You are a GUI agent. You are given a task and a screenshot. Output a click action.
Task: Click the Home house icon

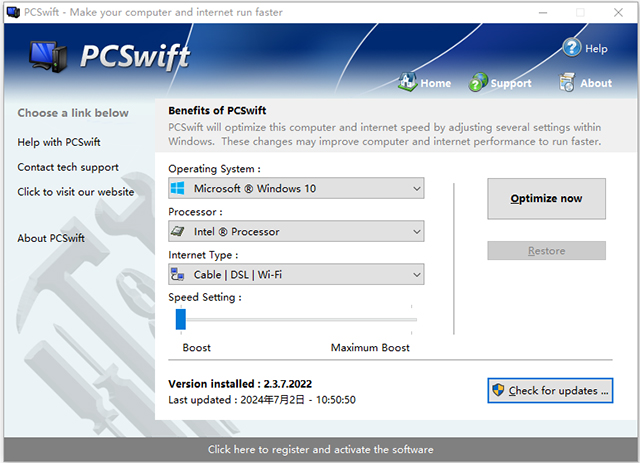point(407,82)
